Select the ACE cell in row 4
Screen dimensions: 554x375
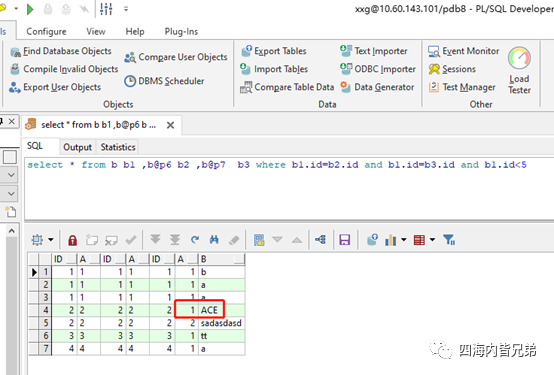point(221,310)
